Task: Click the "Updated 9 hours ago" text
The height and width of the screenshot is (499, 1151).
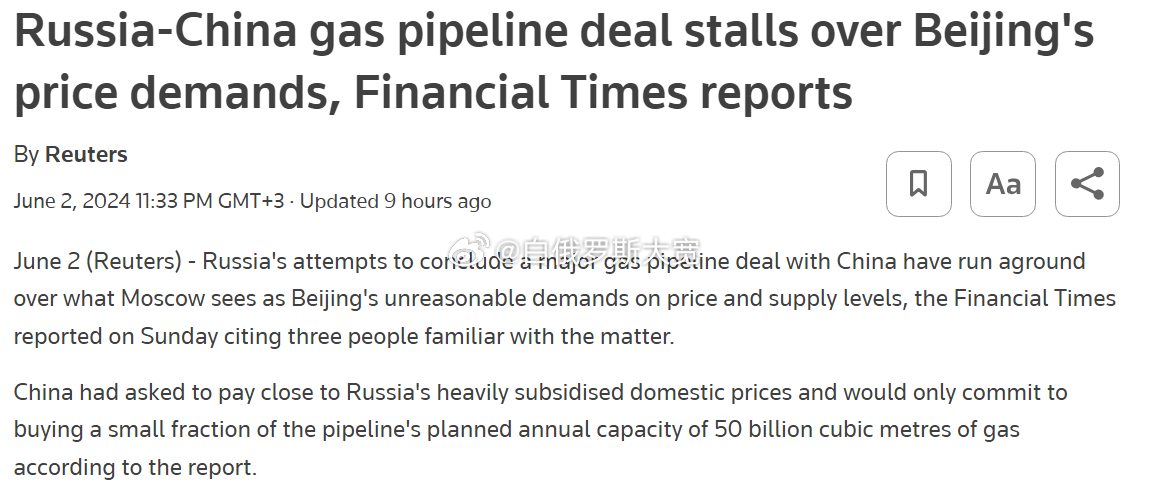Action: [396, 201]
